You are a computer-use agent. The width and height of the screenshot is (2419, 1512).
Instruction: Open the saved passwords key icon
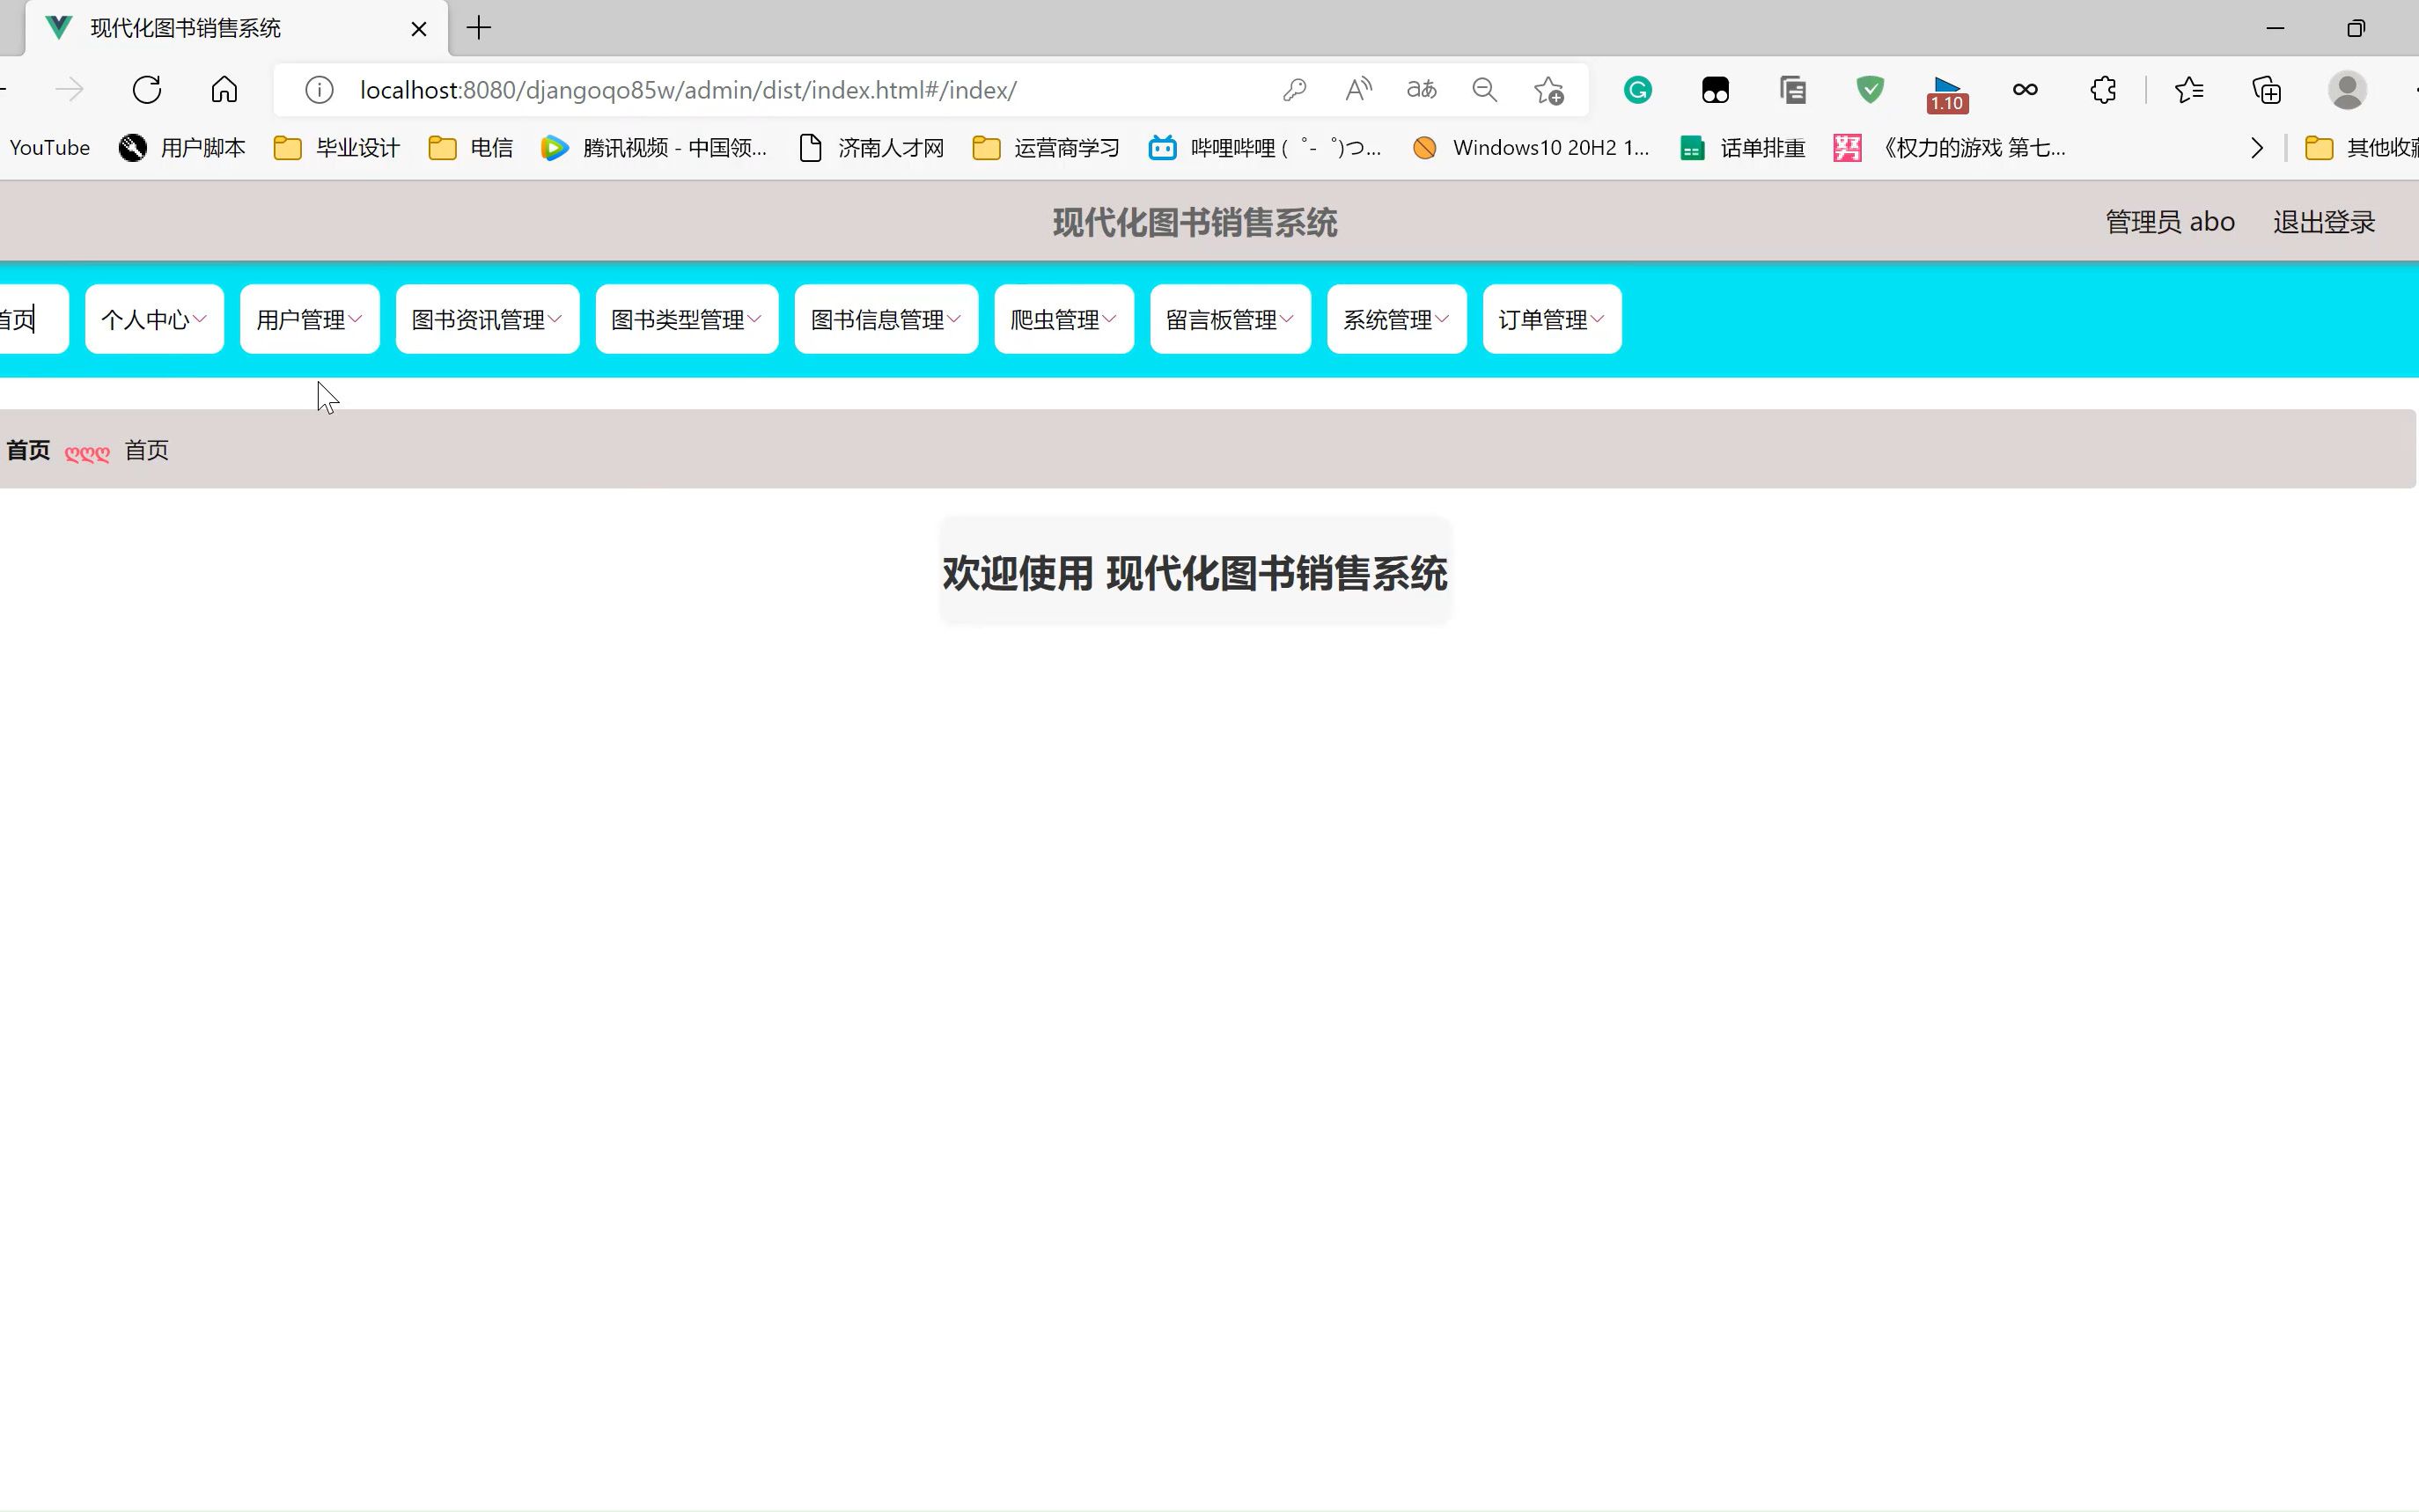pos(1295,90)
